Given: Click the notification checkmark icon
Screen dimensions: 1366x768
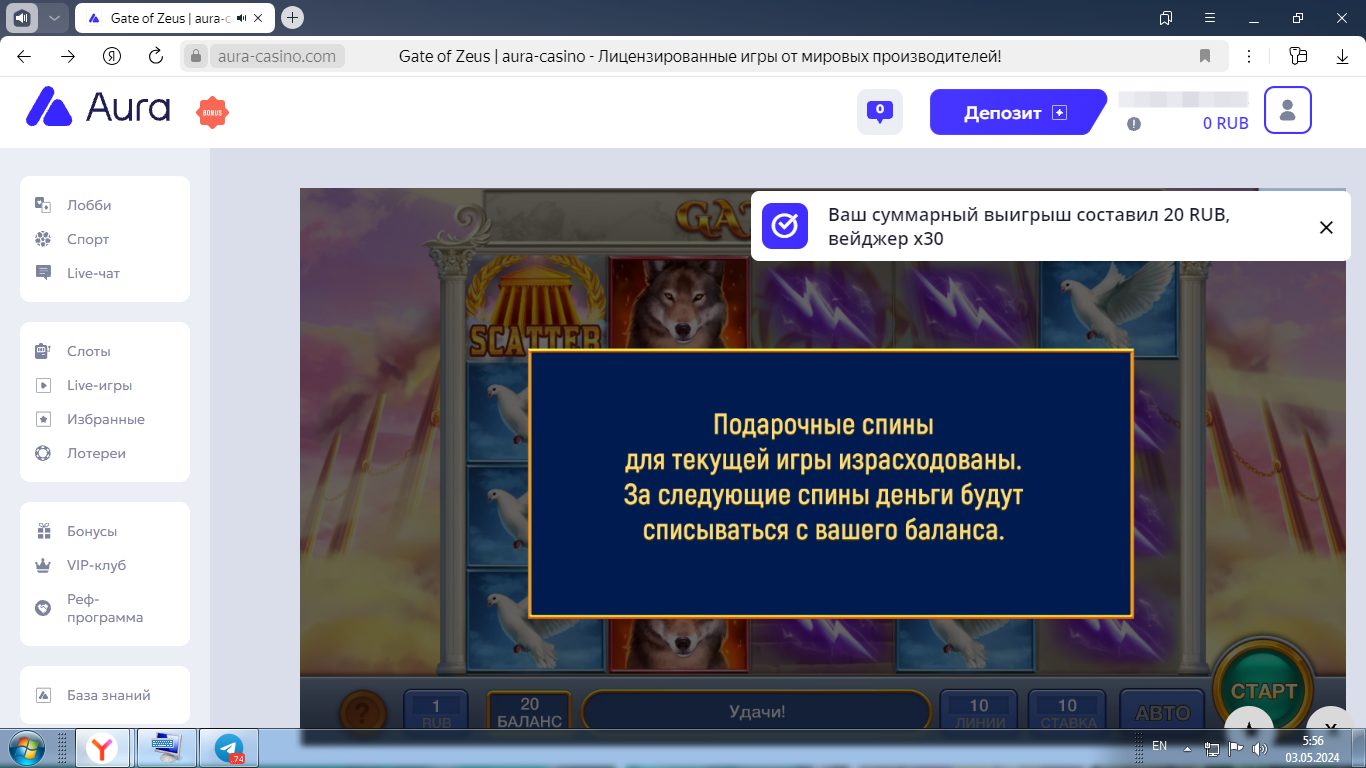Looking at the screenshot, I should 785,226.
